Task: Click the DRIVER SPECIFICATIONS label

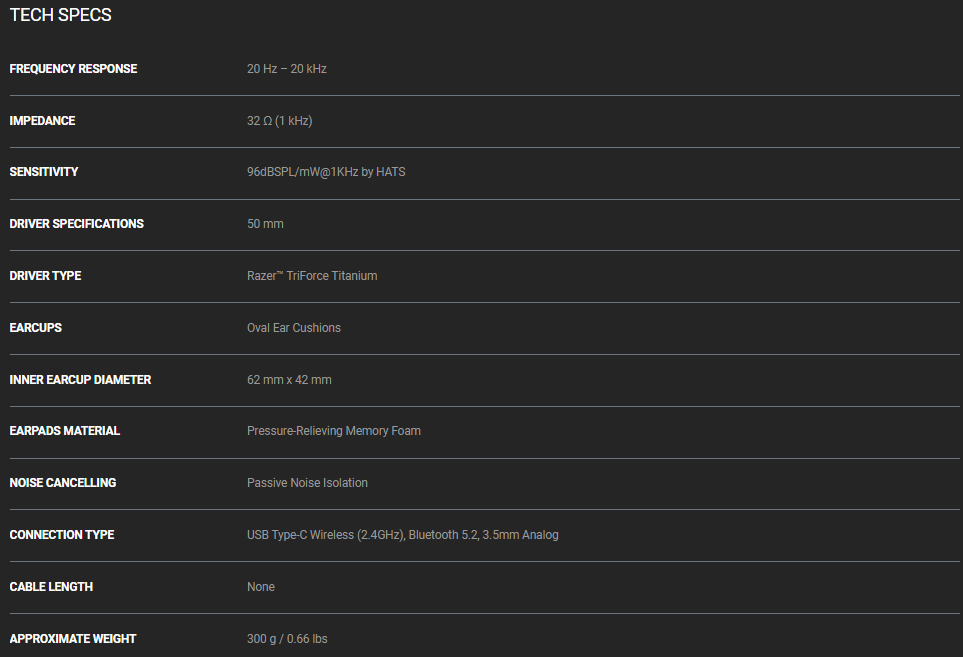Action: pos(77,224)
